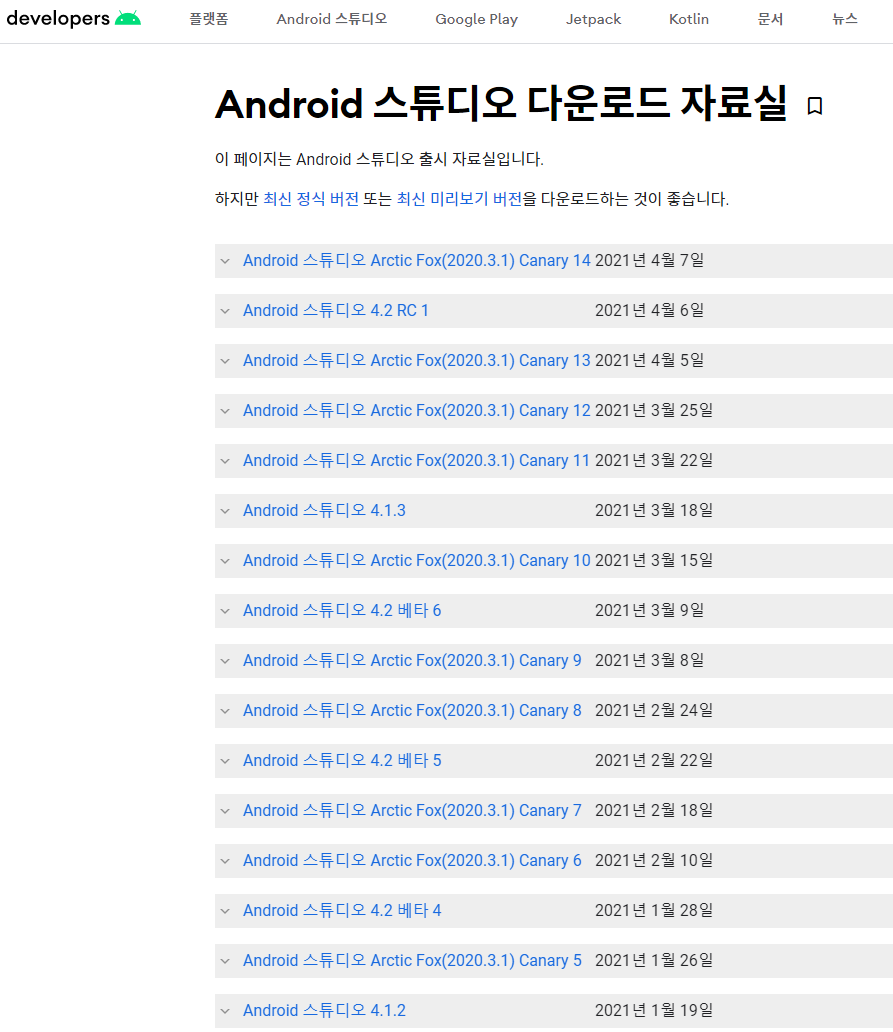Screen dimensions: 893x1032
Task: Open Android 스튜디오 4.1.2 link
Action: [324, 1011]
